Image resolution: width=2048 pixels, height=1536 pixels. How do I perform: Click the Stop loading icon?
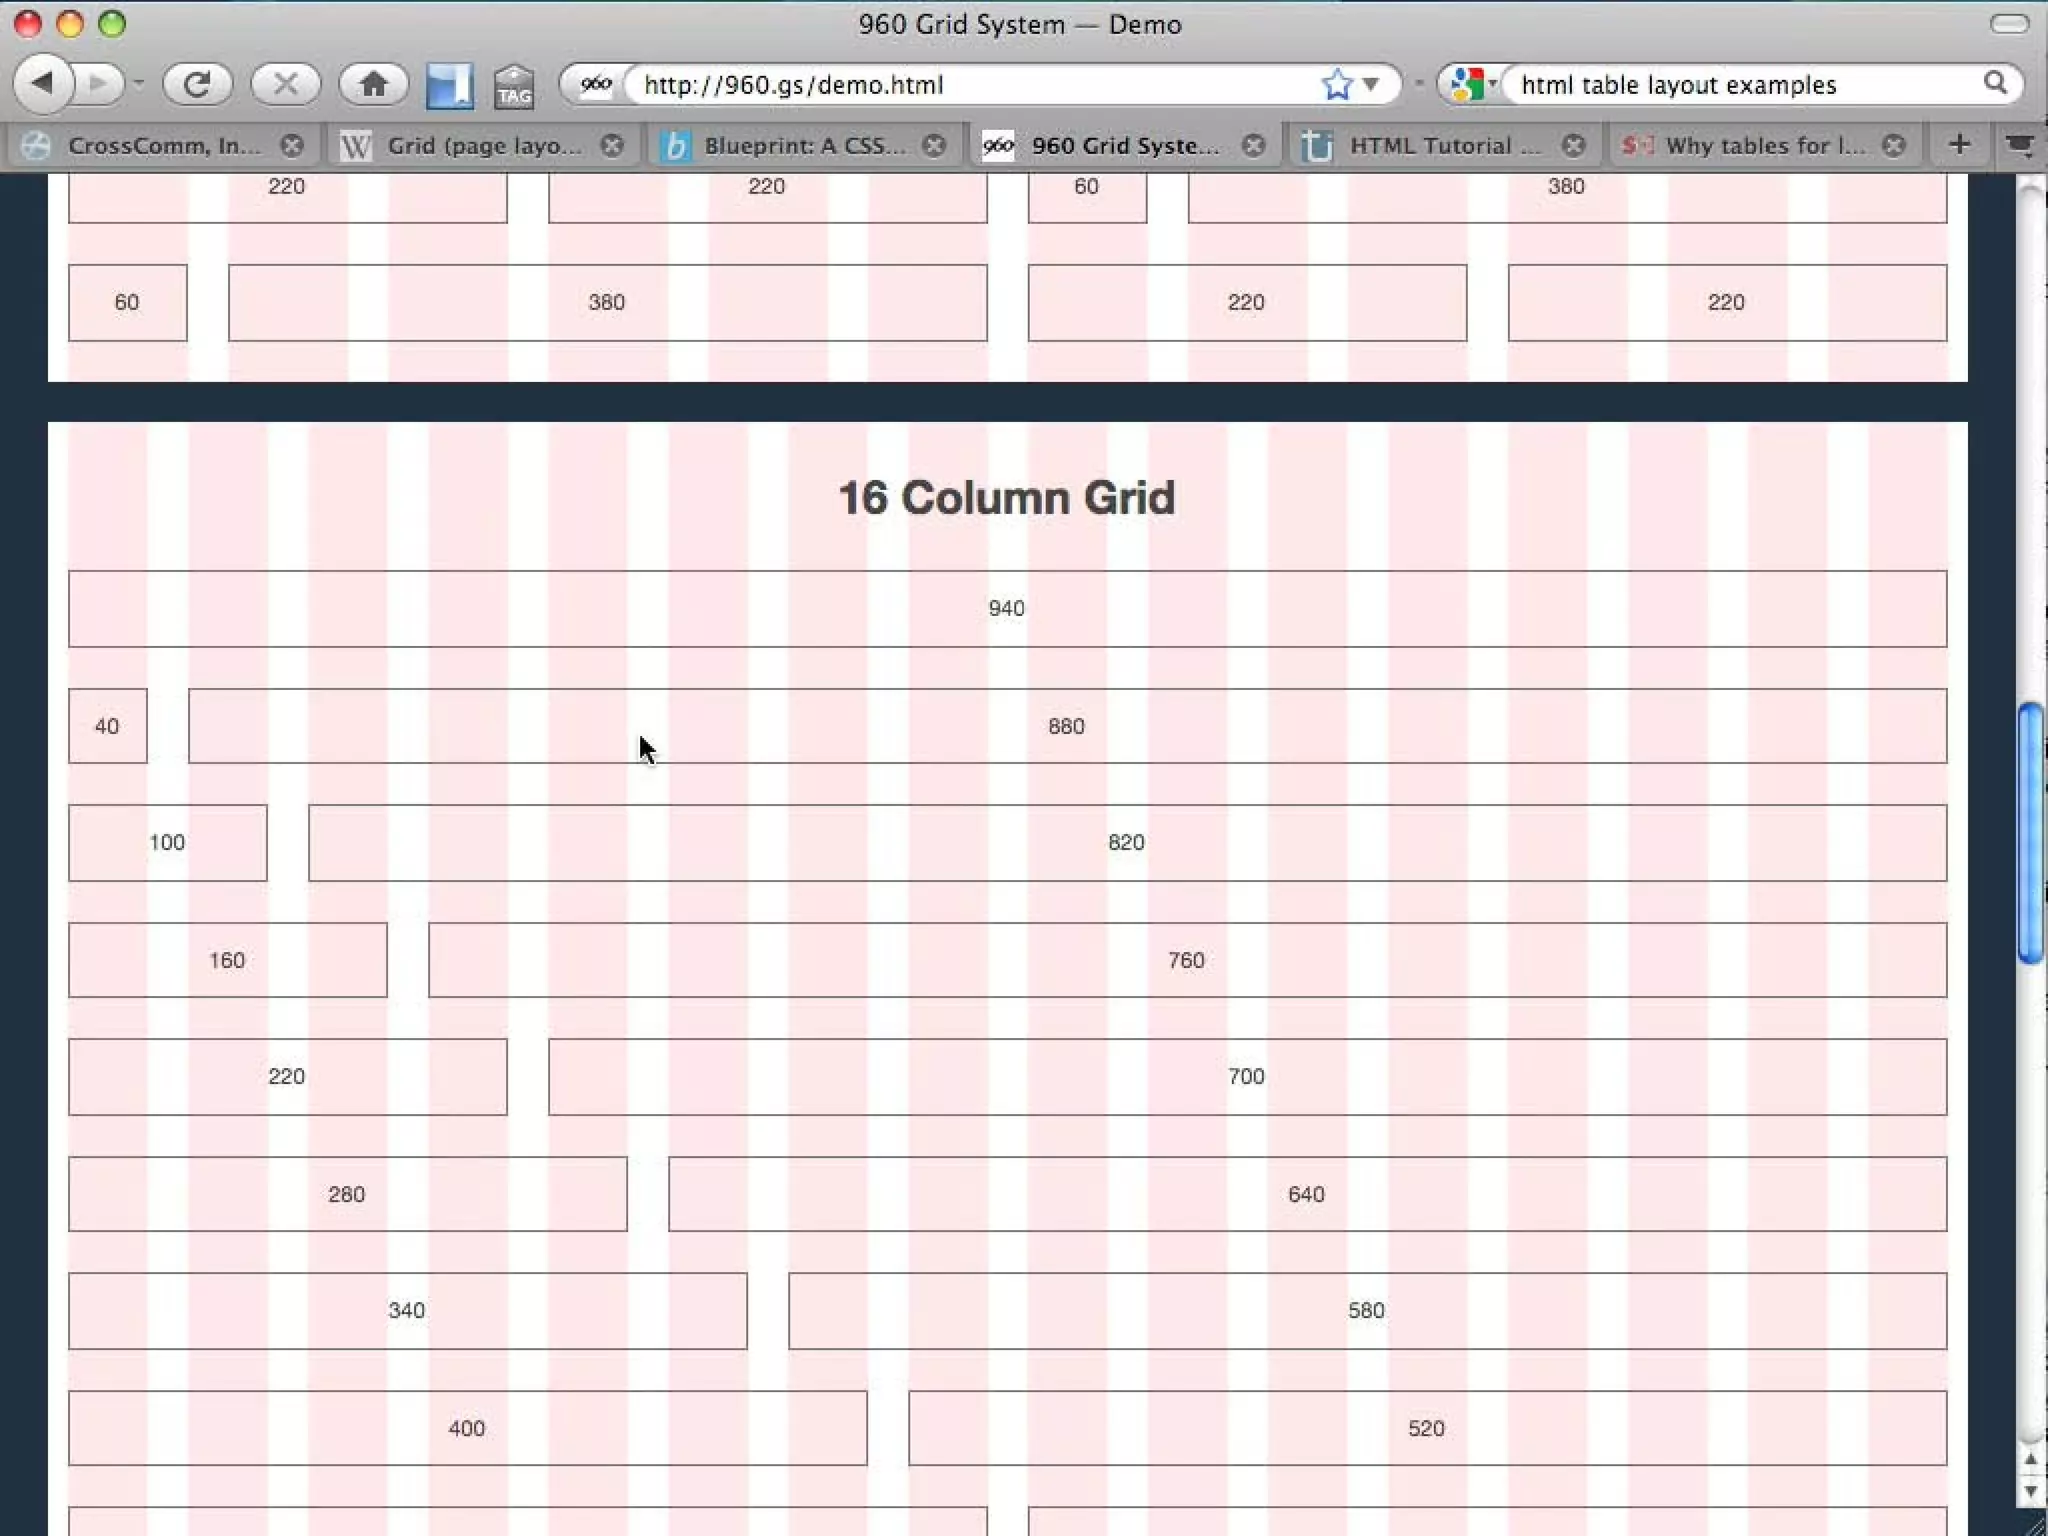285,84
